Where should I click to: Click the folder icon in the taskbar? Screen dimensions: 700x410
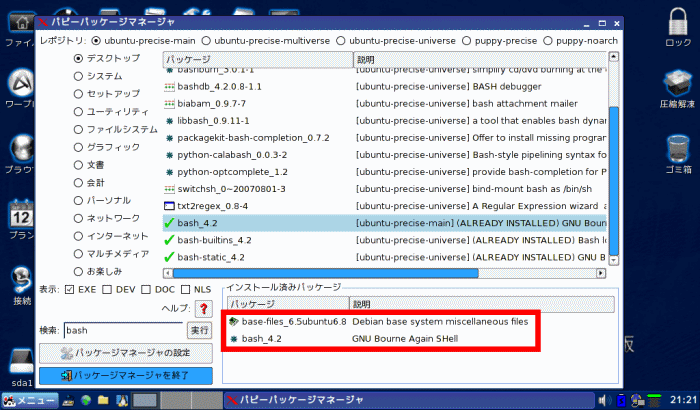pyautogui.click(x=104, y=400)
